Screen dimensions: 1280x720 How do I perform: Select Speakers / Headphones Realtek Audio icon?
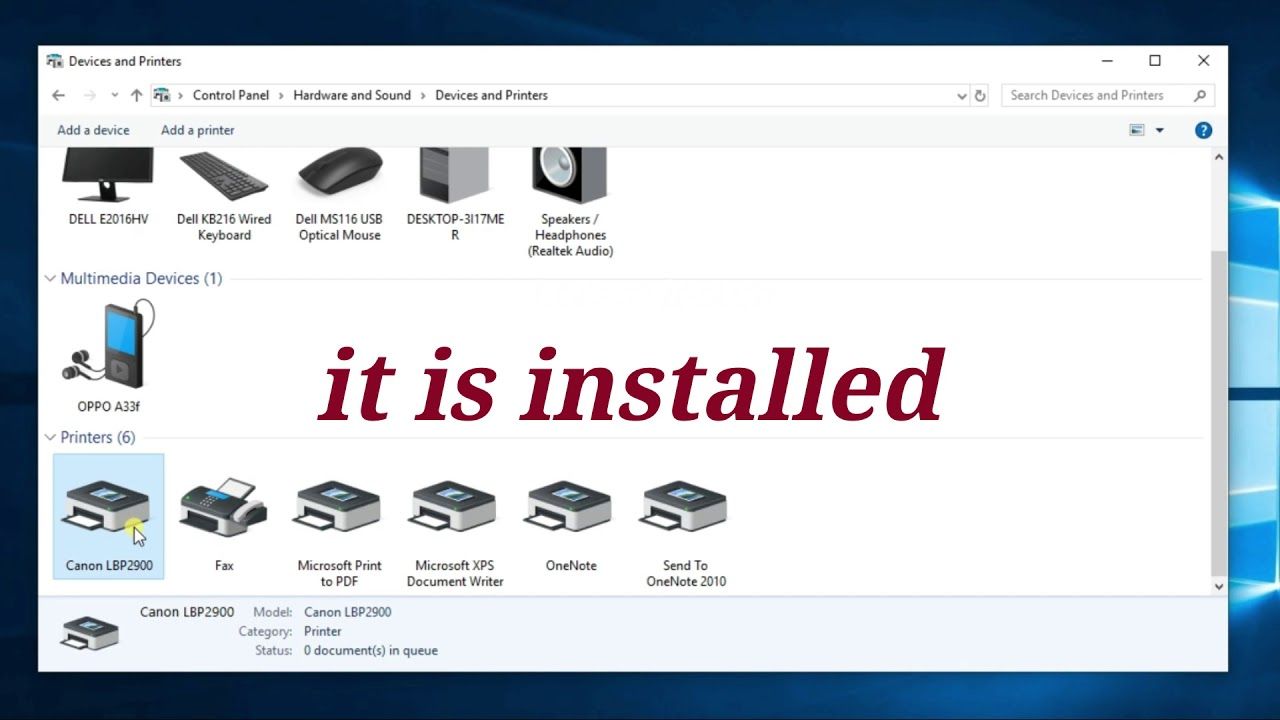pos(570,176)
